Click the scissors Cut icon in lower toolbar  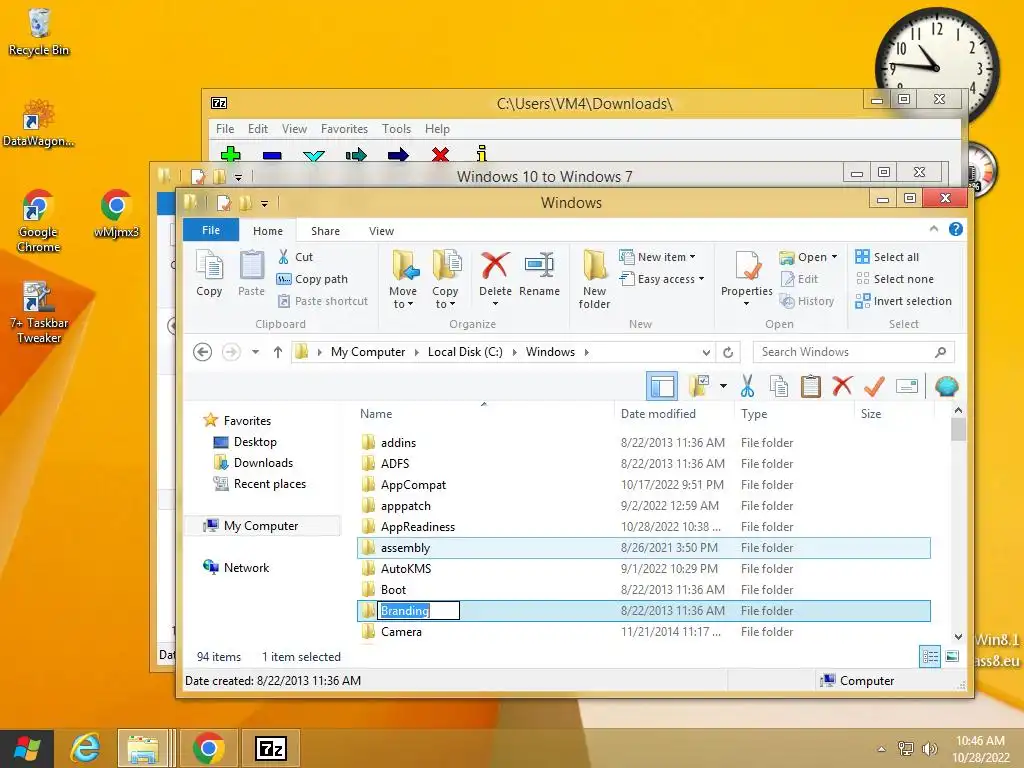[x=747, y=387]
